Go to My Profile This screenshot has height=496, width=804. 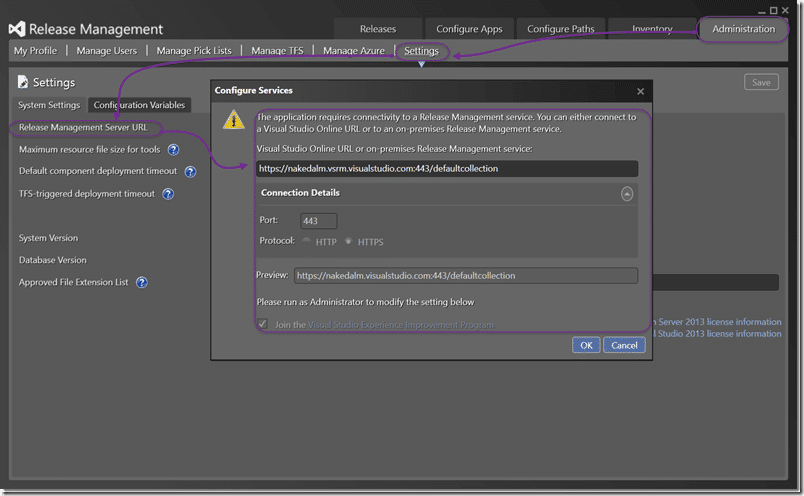(x=35, y=51)
